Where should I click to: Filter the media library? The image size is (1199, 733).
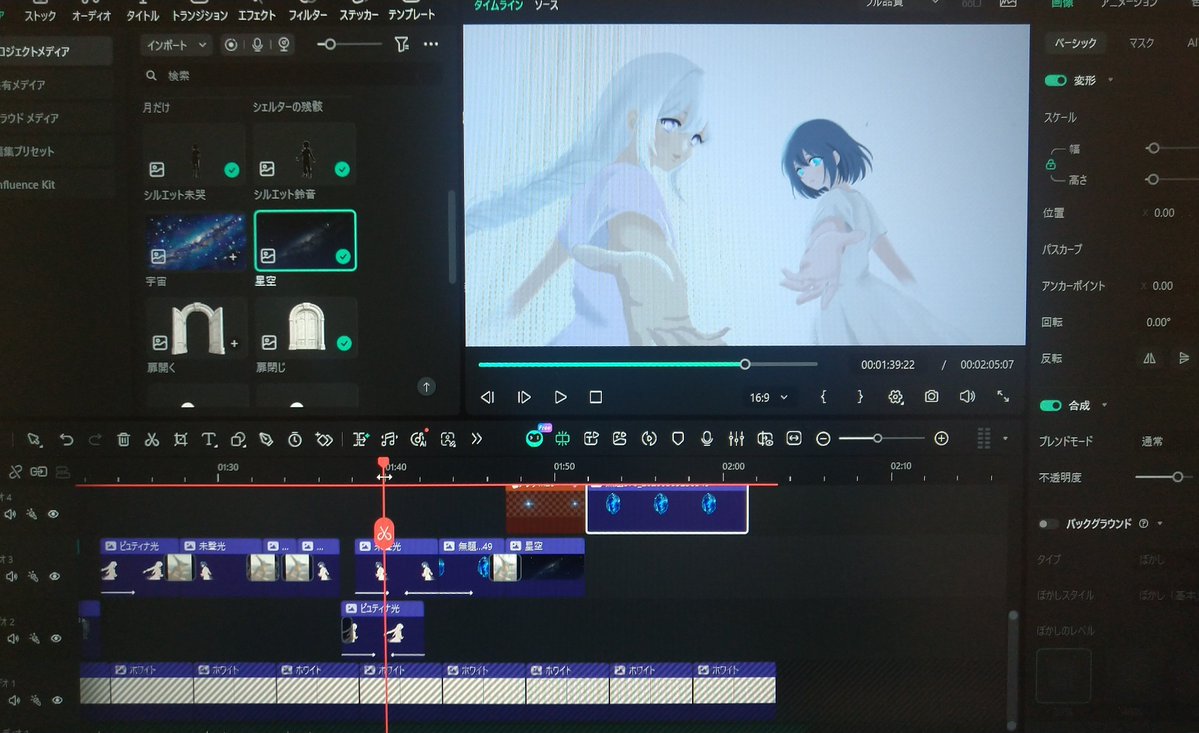click(401, 44)
